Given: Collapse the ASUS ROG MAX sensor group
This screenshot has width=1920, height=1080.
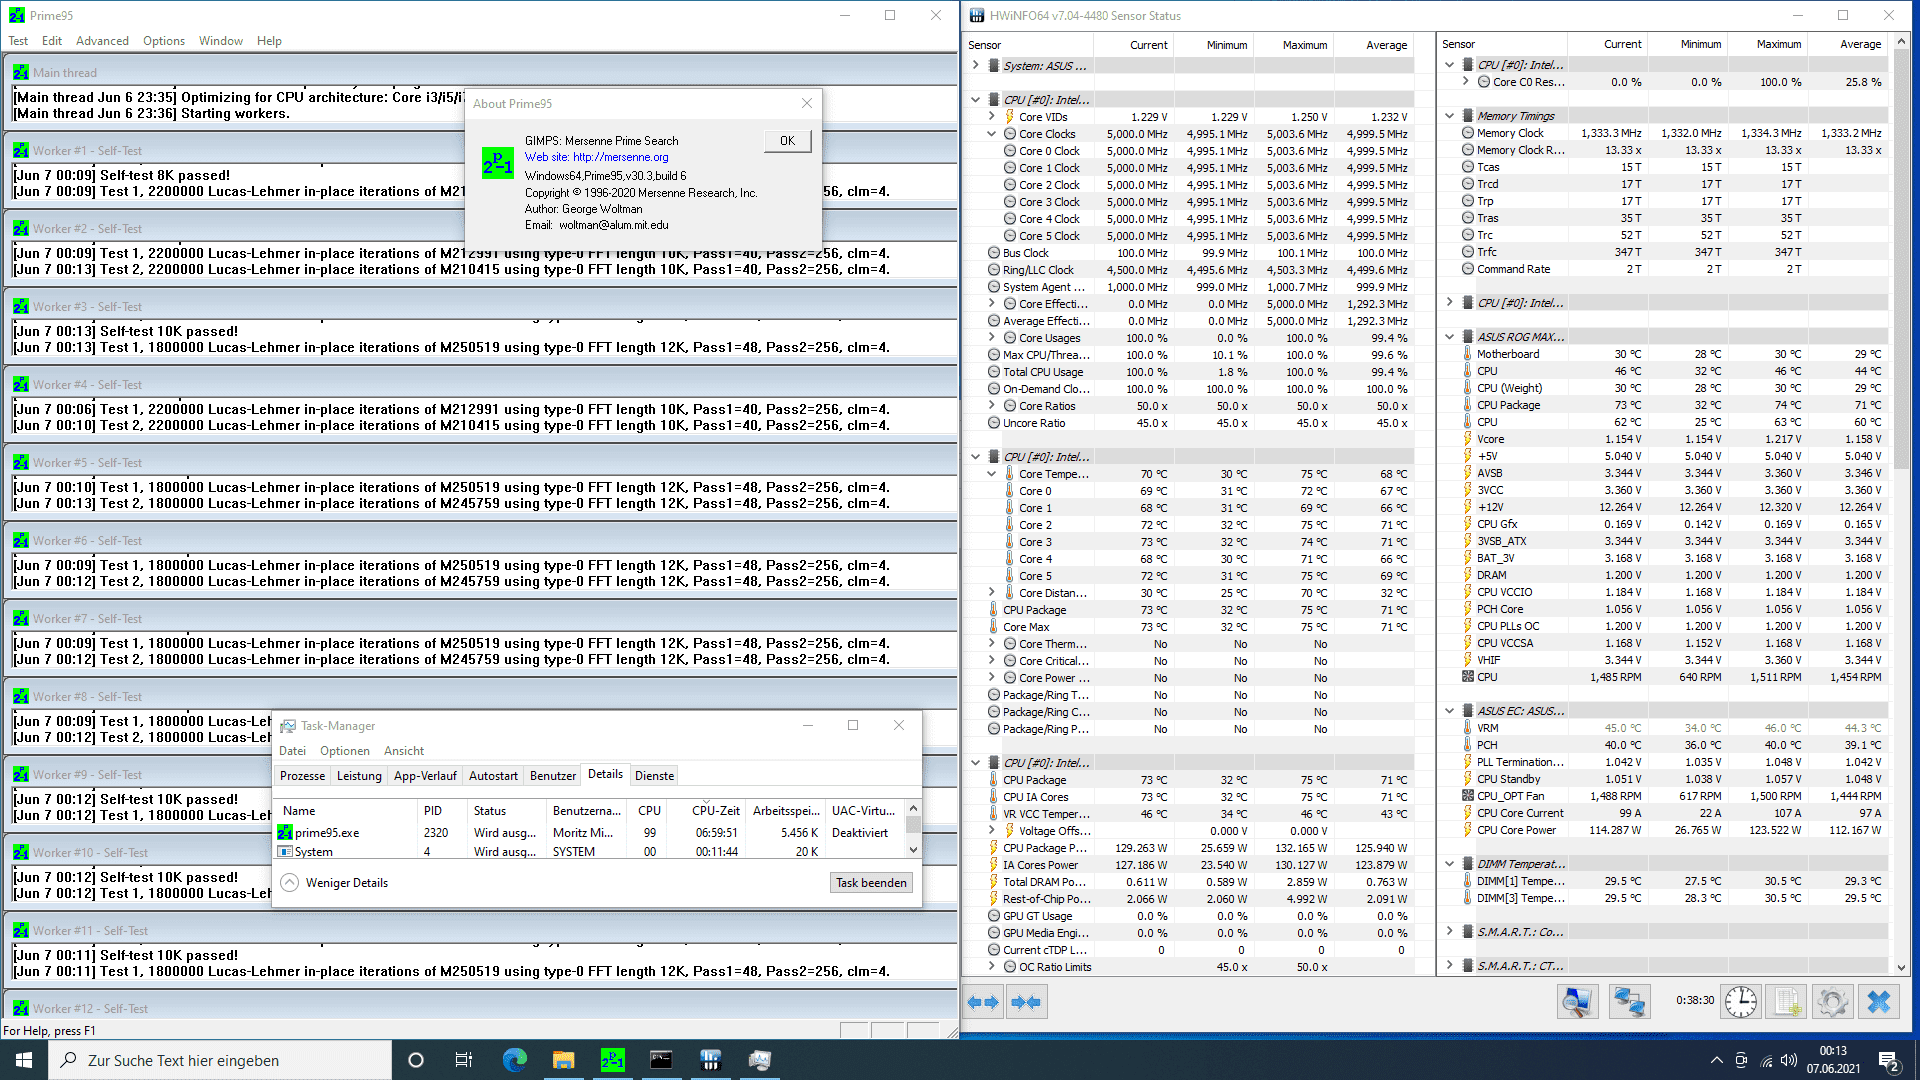Looking at the screenshot, I should pyautogui.click(x=1450, y=336).
